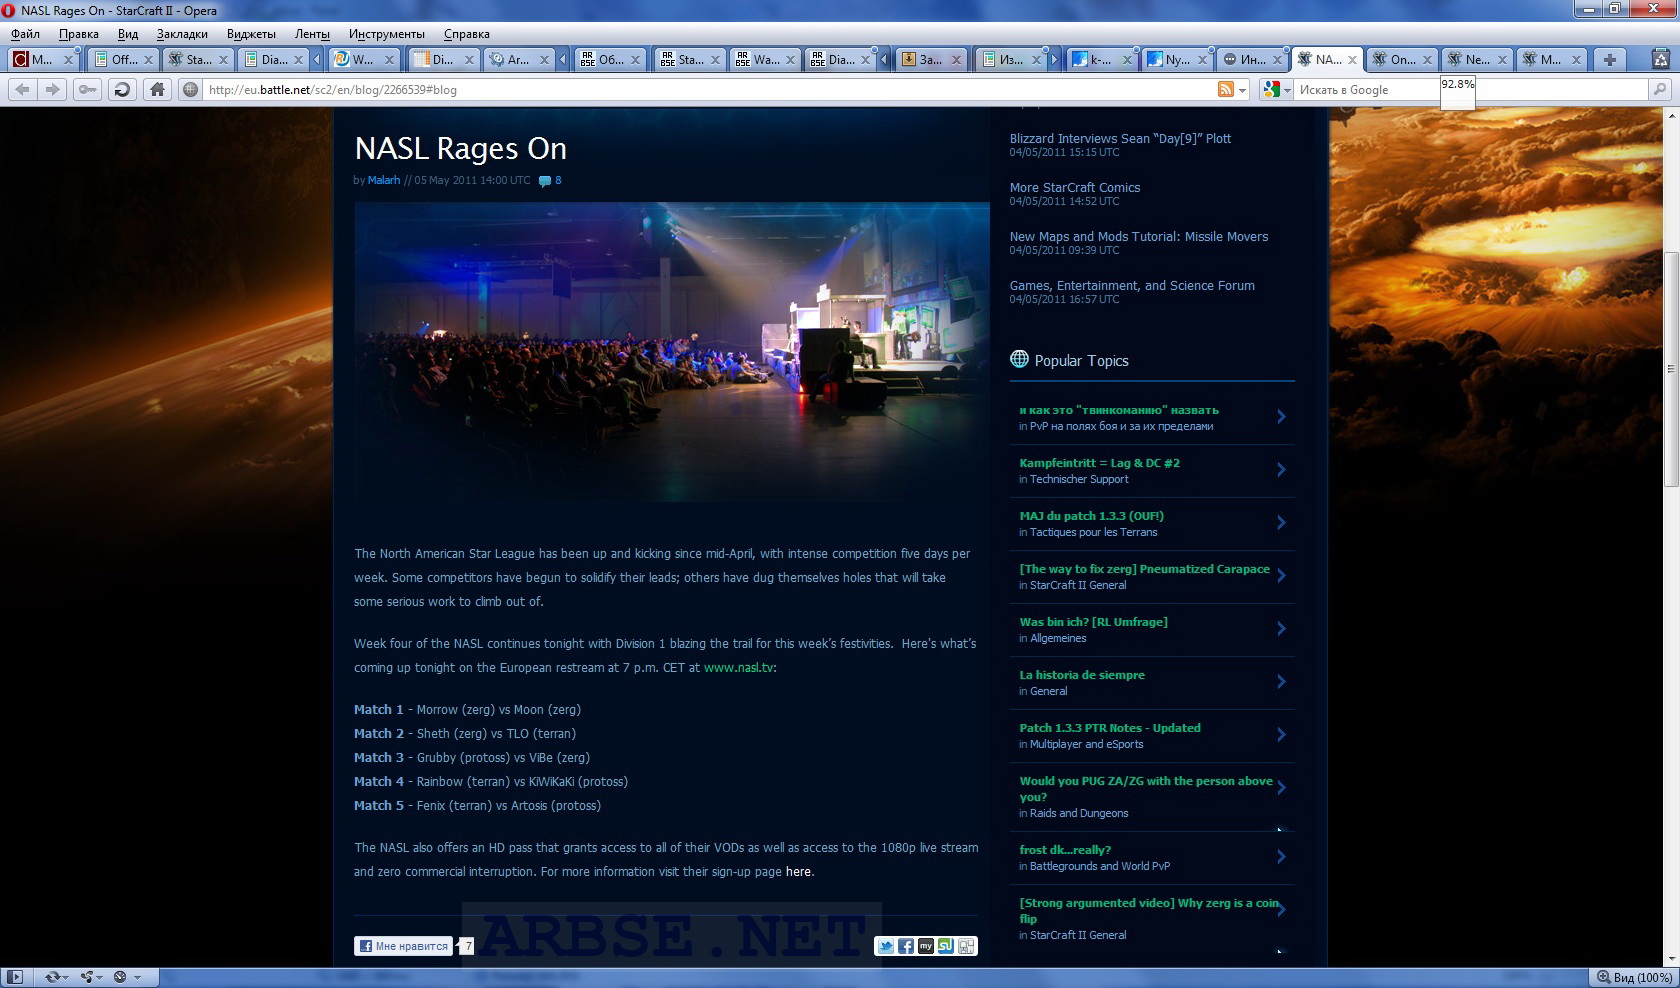Click the 'here' sign-up page link
1680x988 pixels.
(x=798, y=872)
